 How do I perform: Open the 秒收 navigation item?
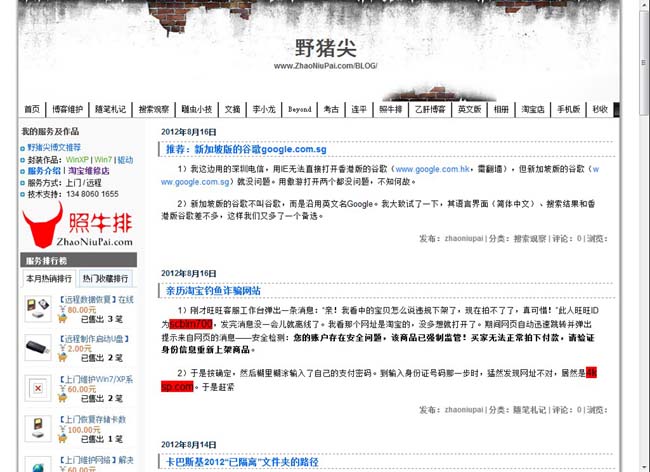point(599,109)
